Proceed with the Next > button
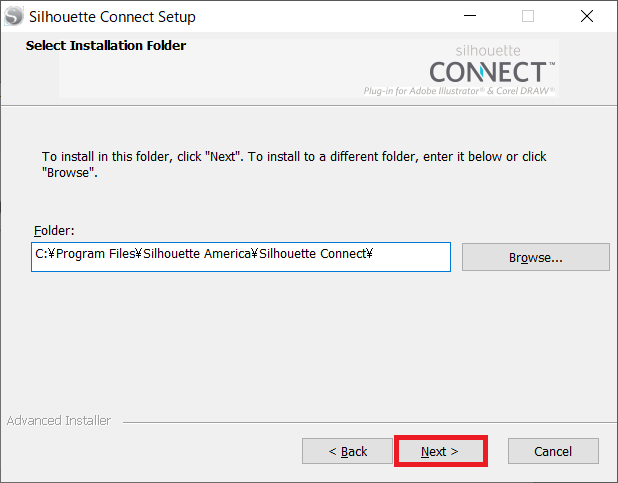 [x=441, y=451]
